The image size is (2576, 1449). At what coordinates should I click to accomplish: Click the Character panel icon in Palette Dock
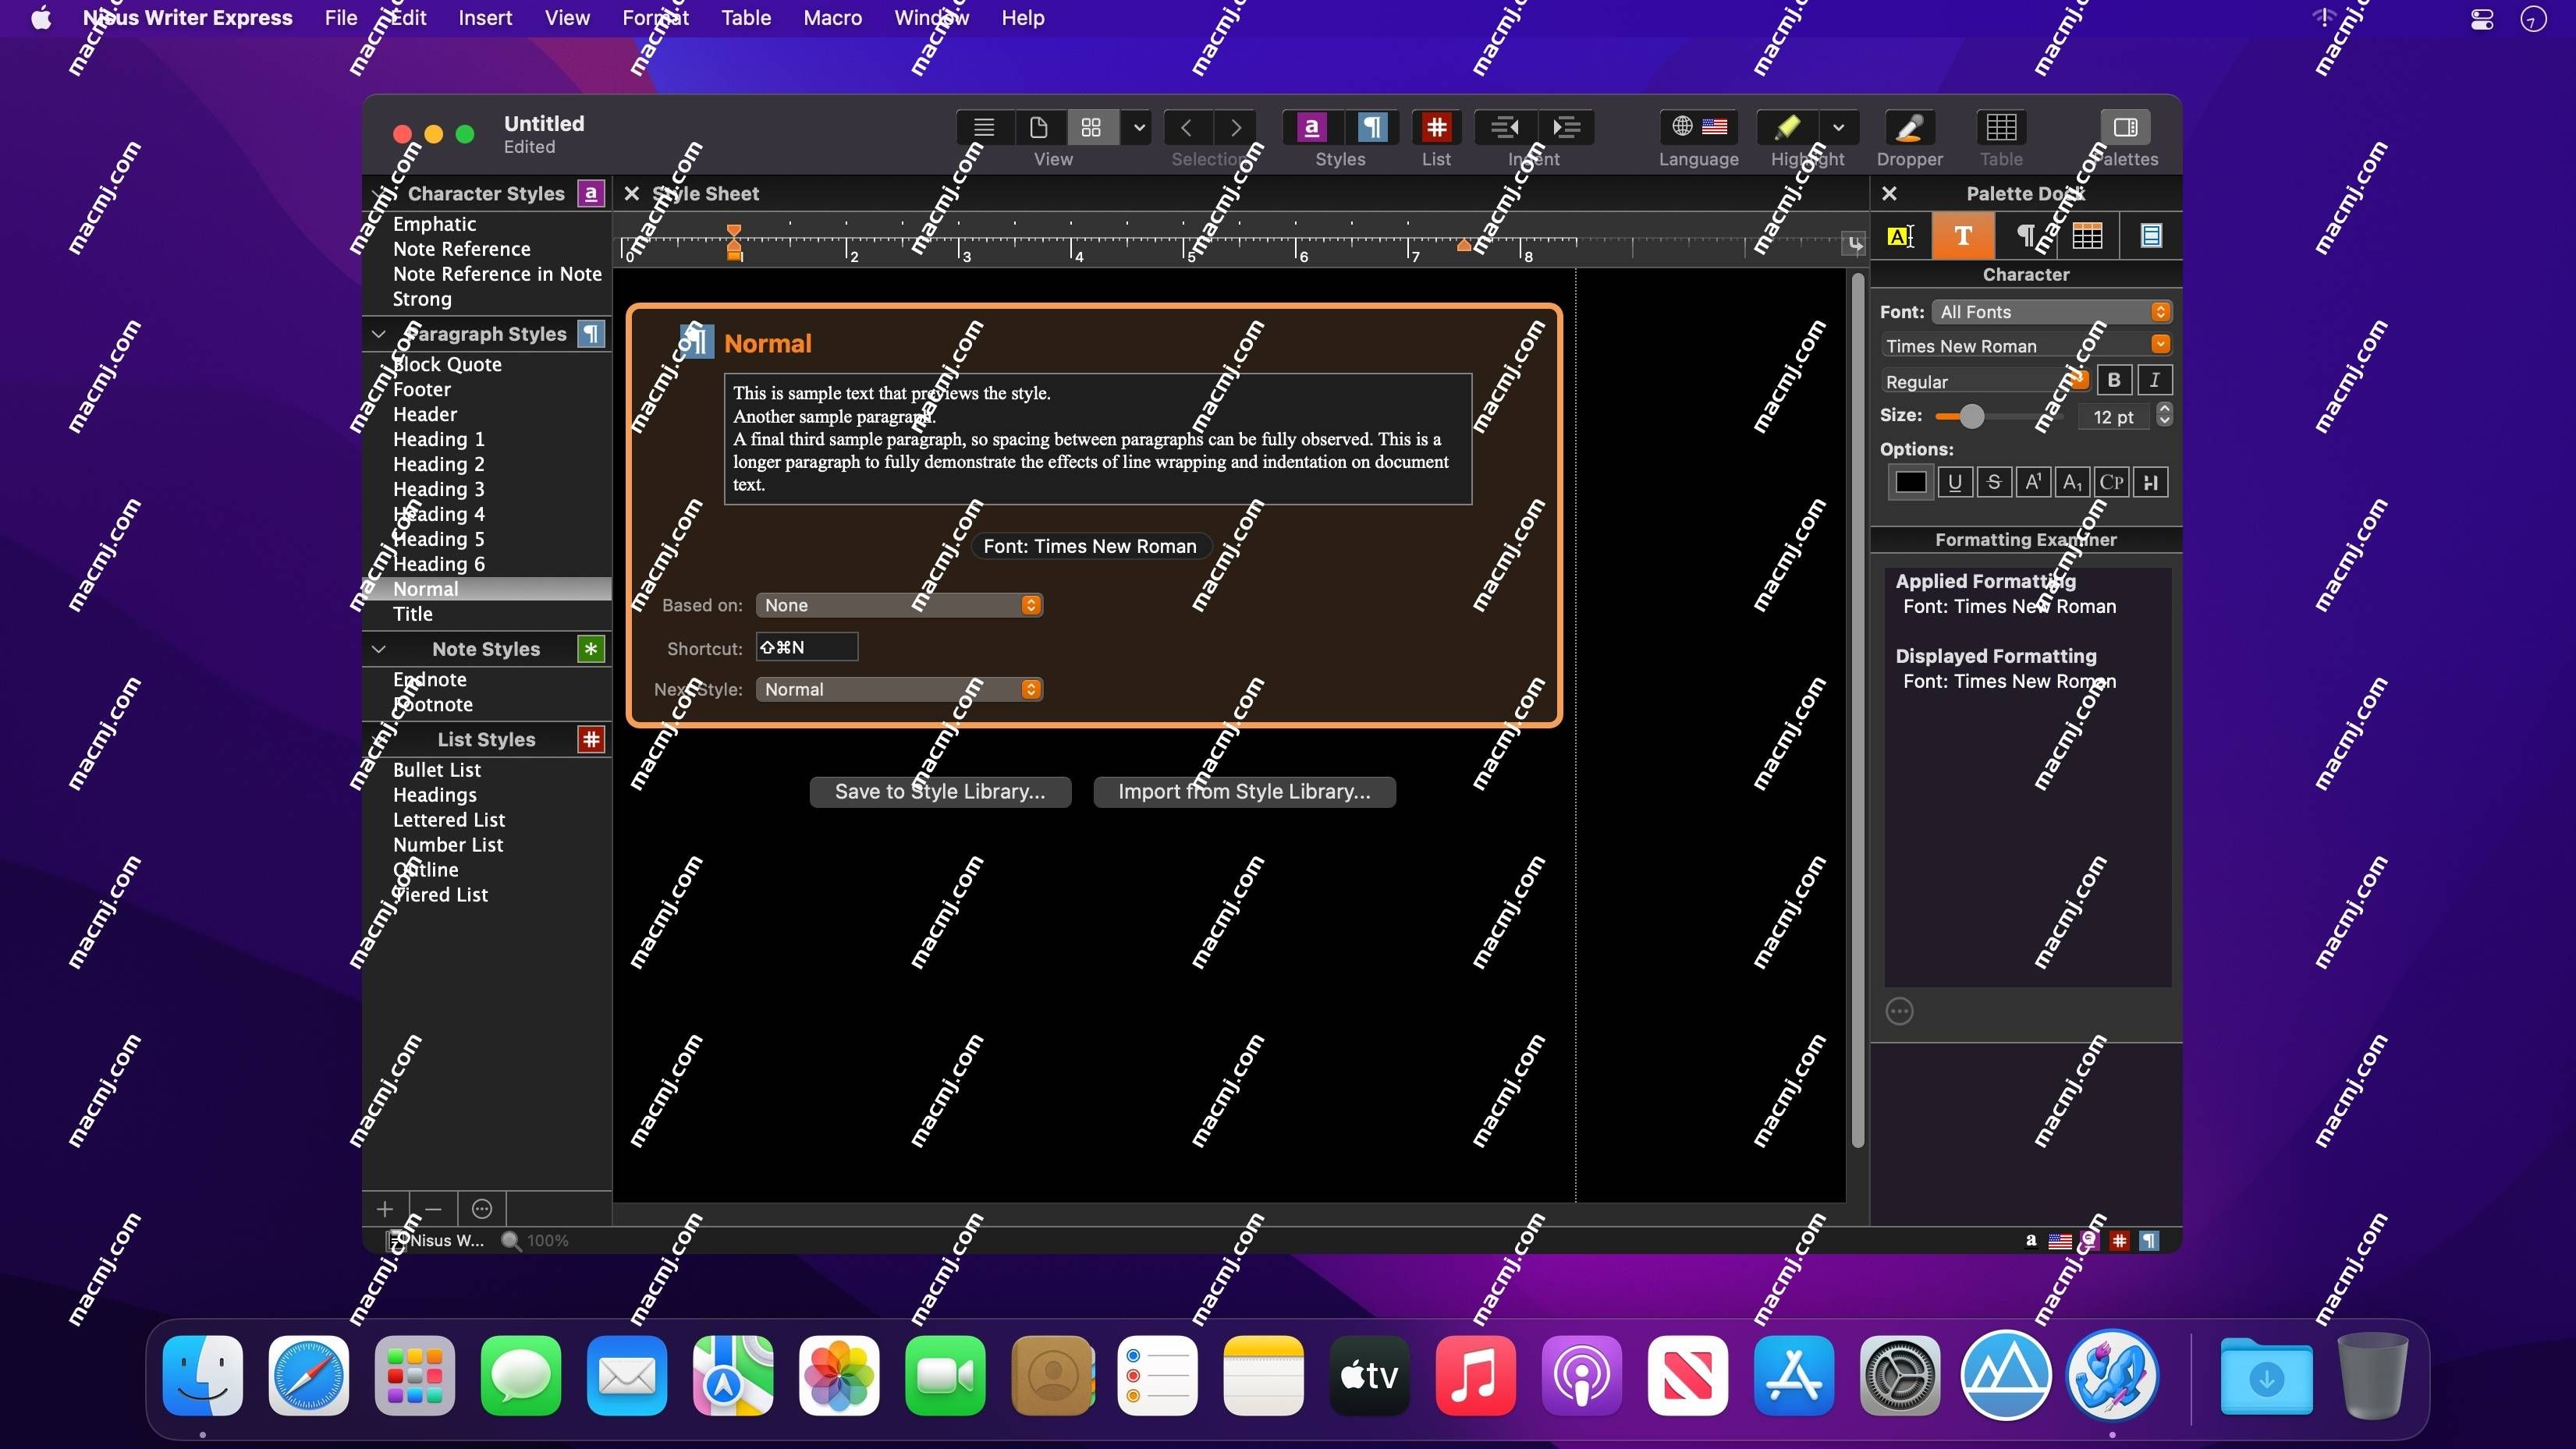(1962, 236)
